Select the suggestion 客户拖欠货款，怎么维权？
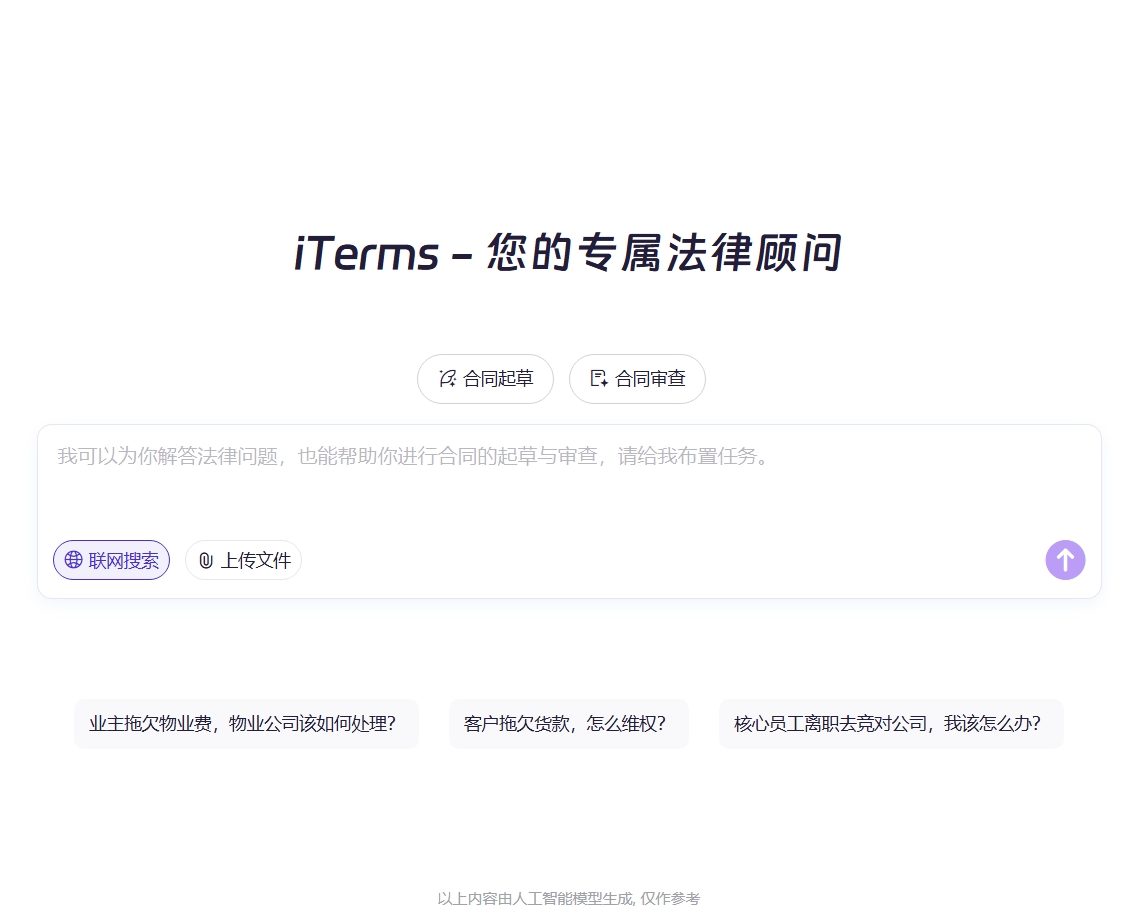Viewport: 1133px width, 922px height. coord(568,724)
